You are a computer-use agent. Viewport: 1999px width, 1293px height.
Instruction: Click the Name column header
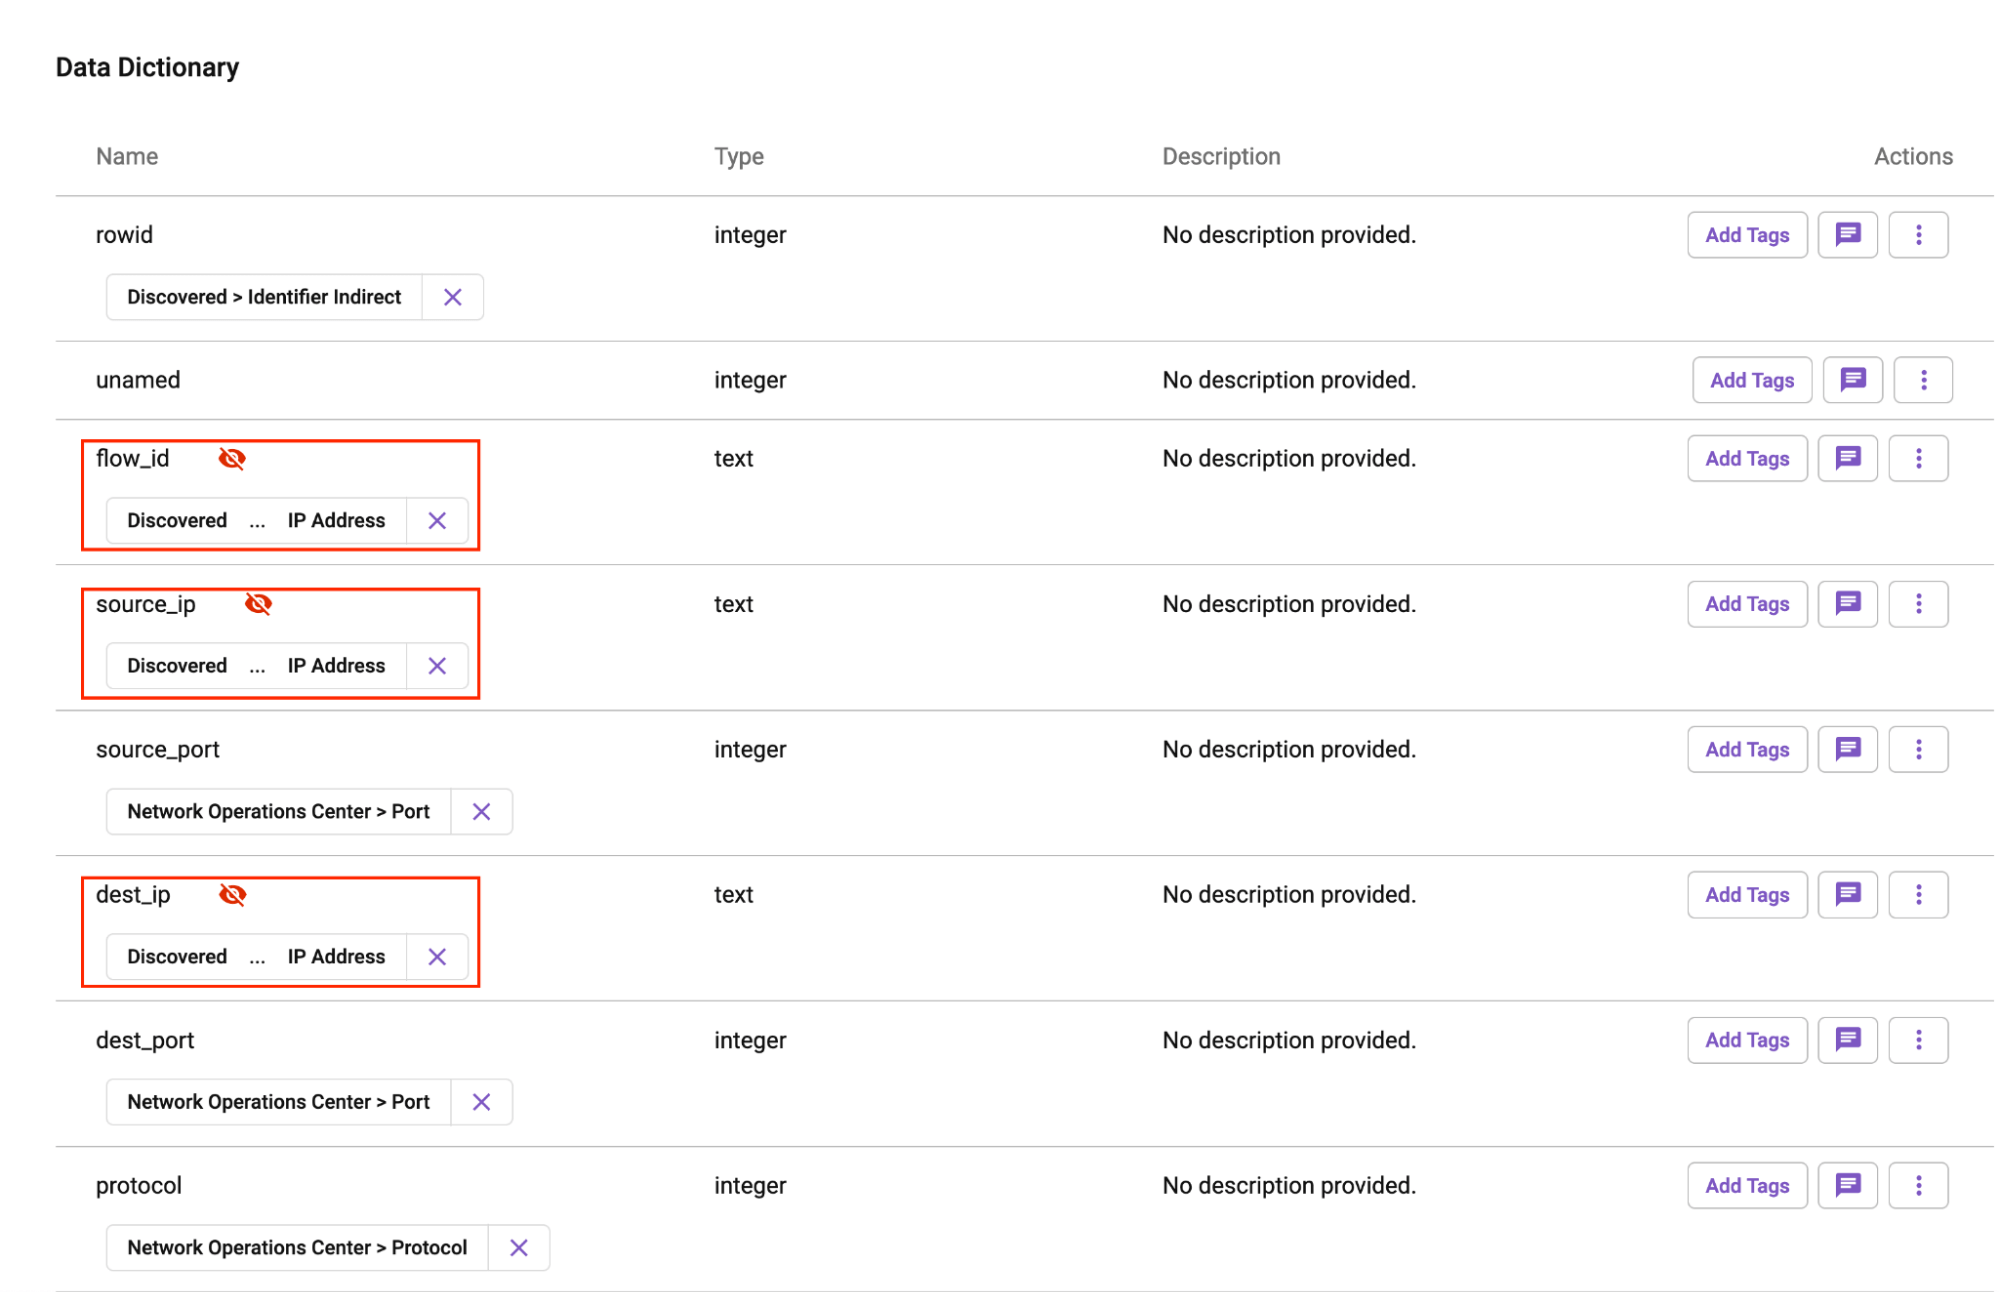(x=127, y=157)
